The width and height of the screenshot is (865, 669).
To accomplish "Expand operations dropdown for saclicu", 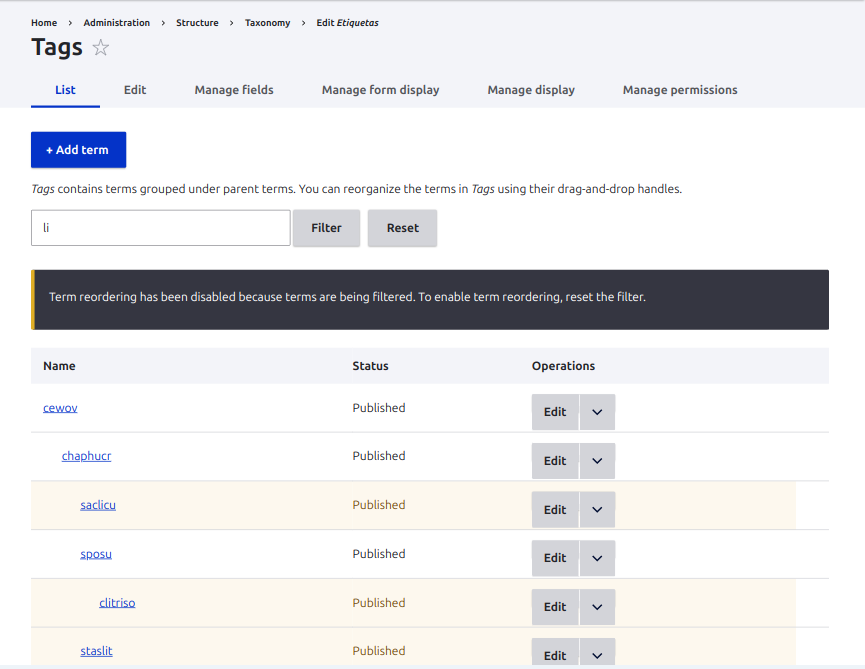I will coord(597,510).
